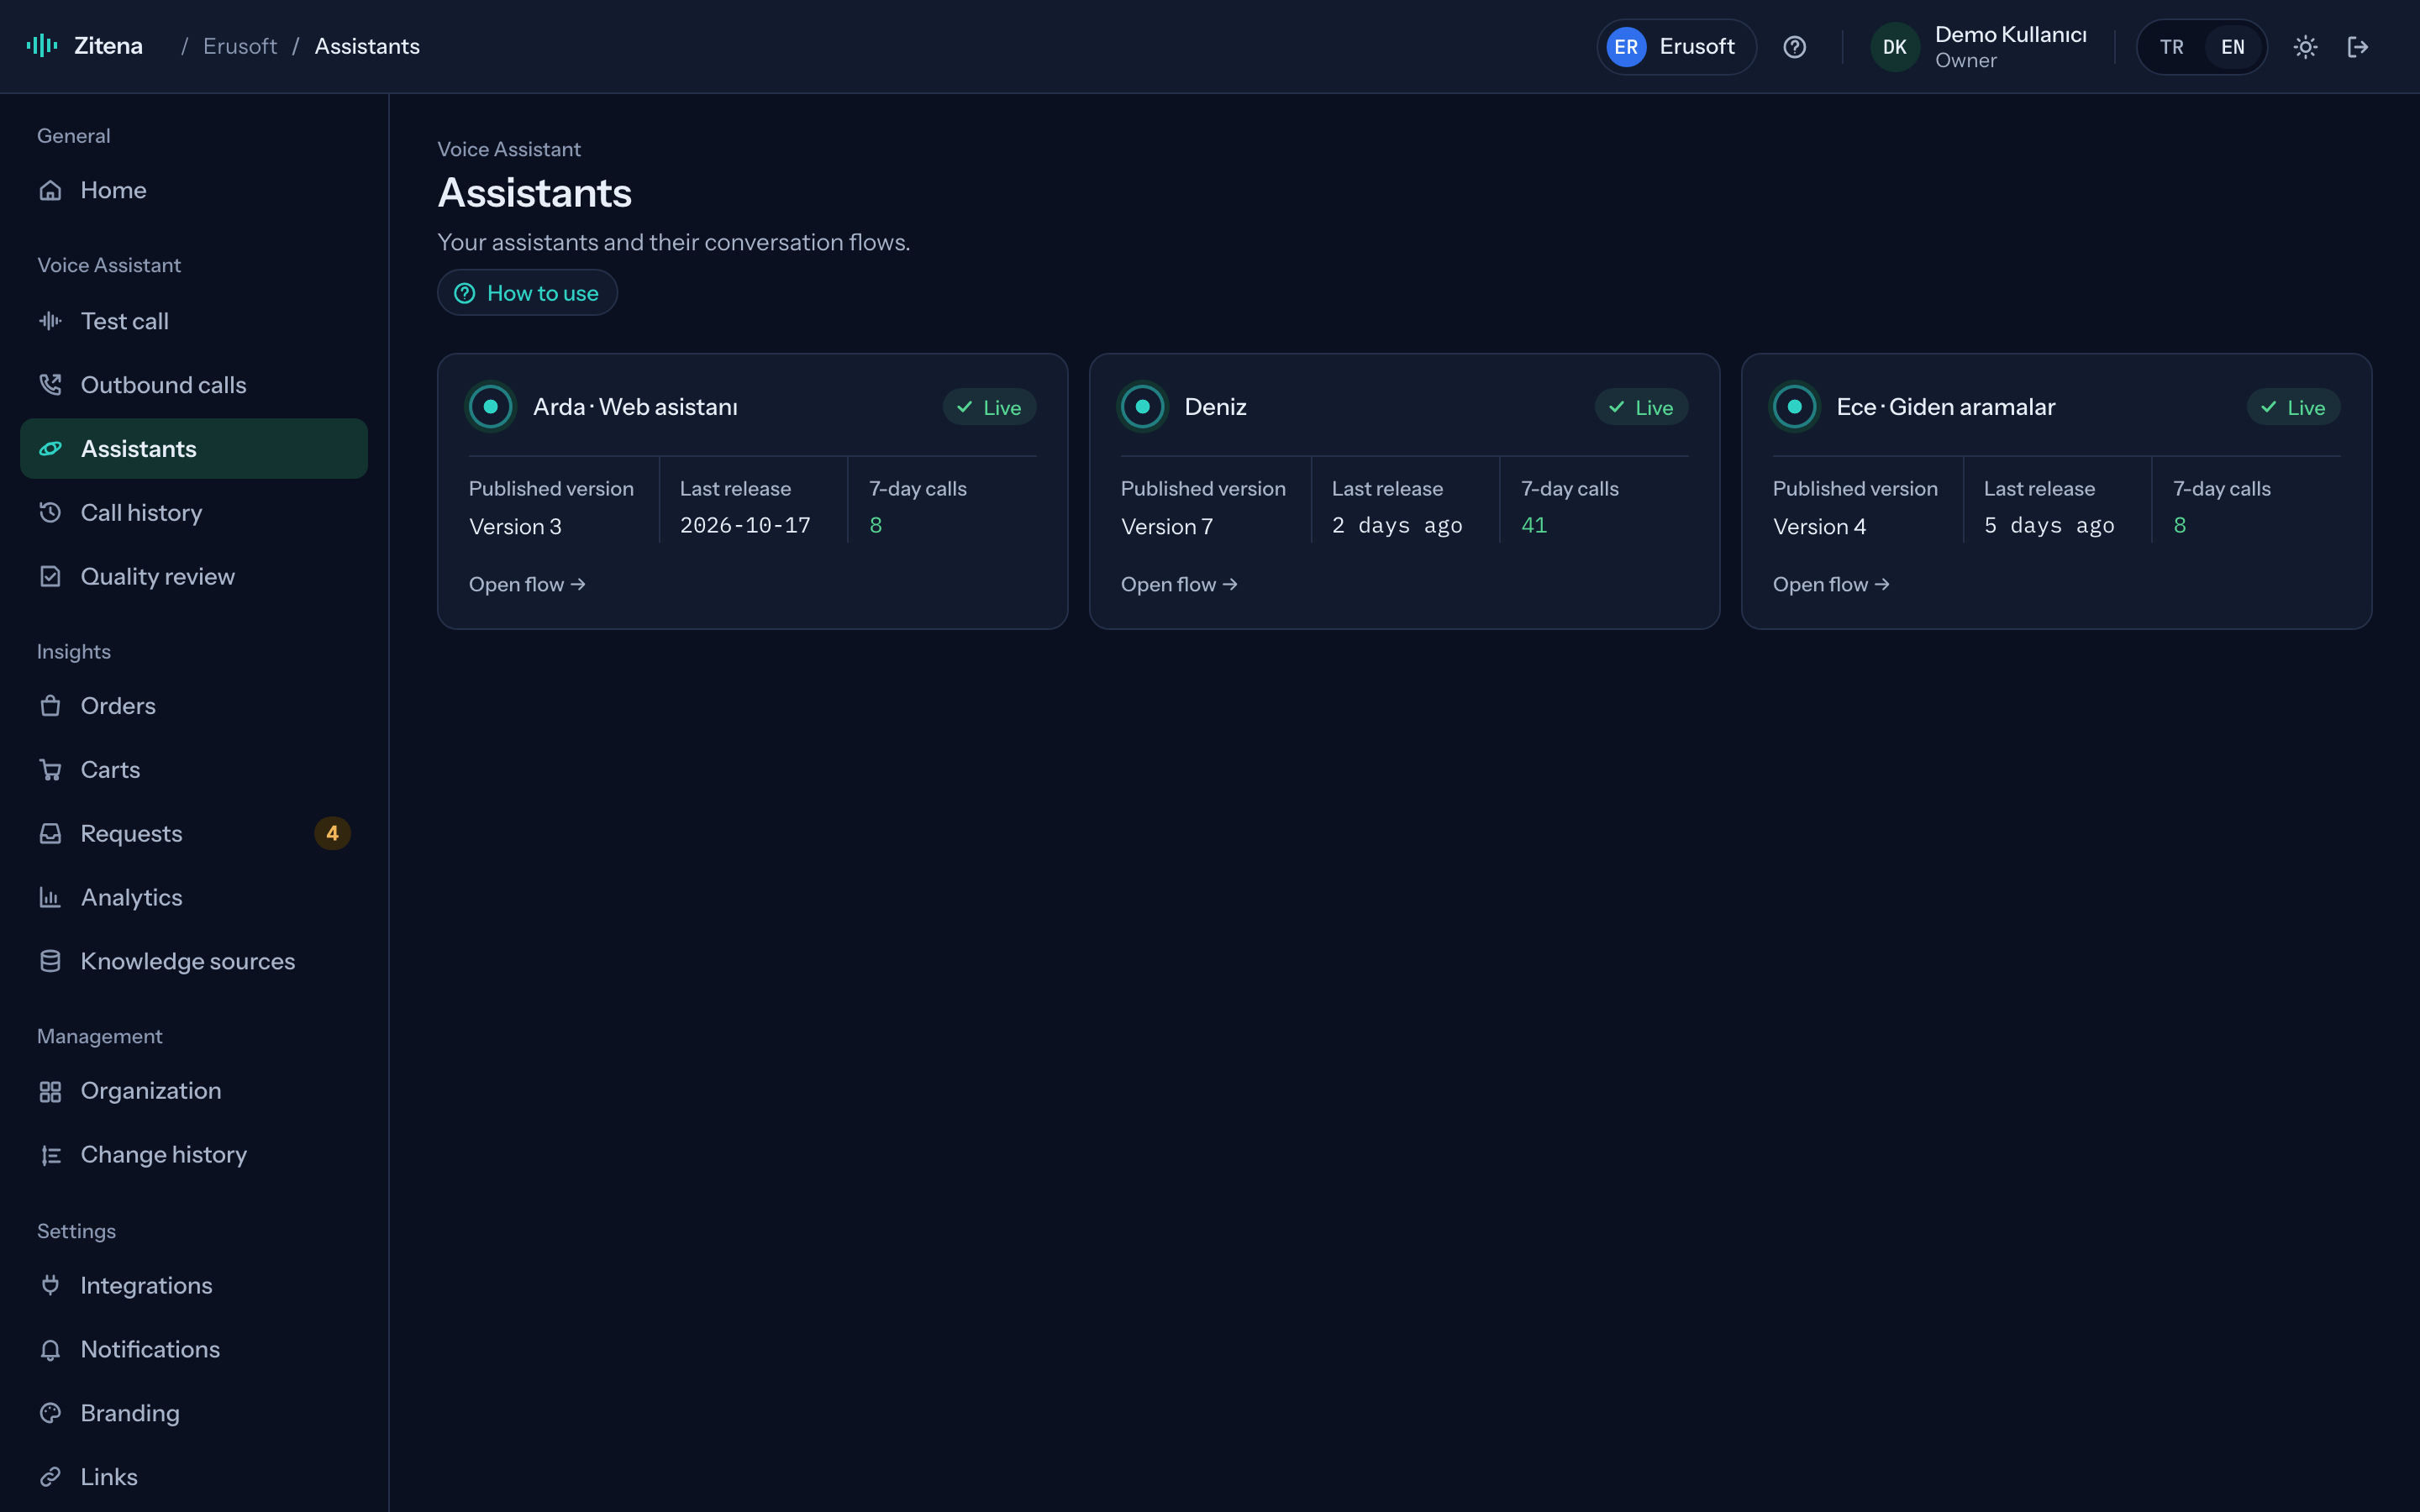The image size is (2420, 1512).
Task: Open the help question-mark icon in header
Action: pyautogui.click(x=1794, y=47)
